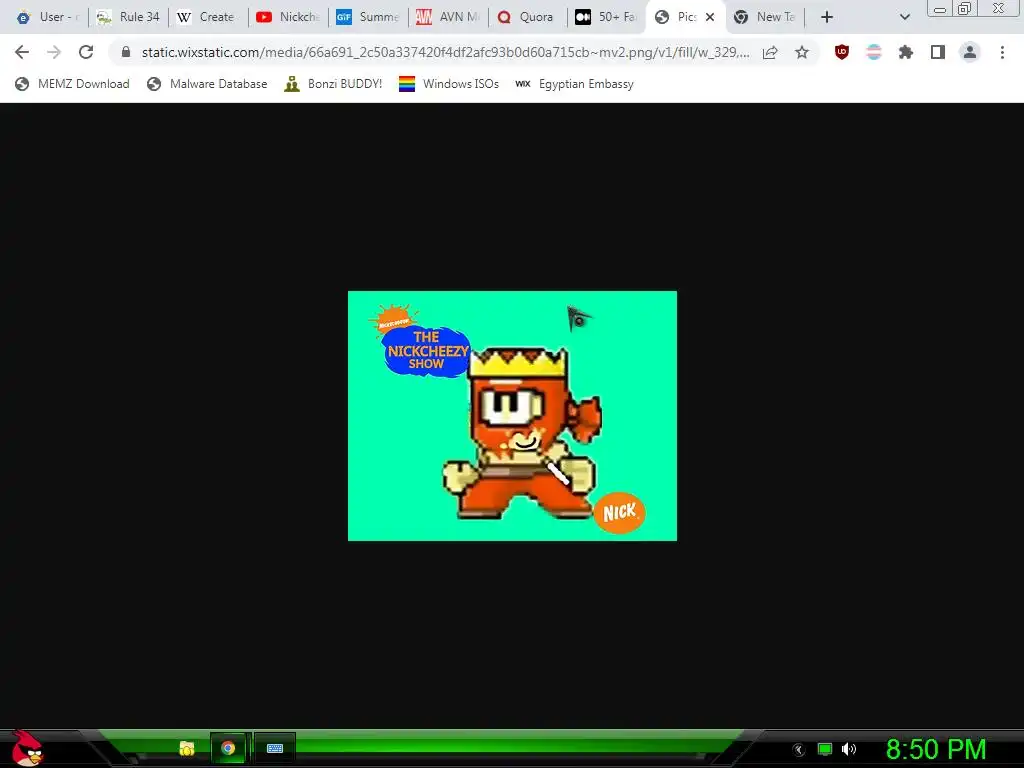
Task: Switch to the Wikipedia Create tab
Action: pos(208,17)
